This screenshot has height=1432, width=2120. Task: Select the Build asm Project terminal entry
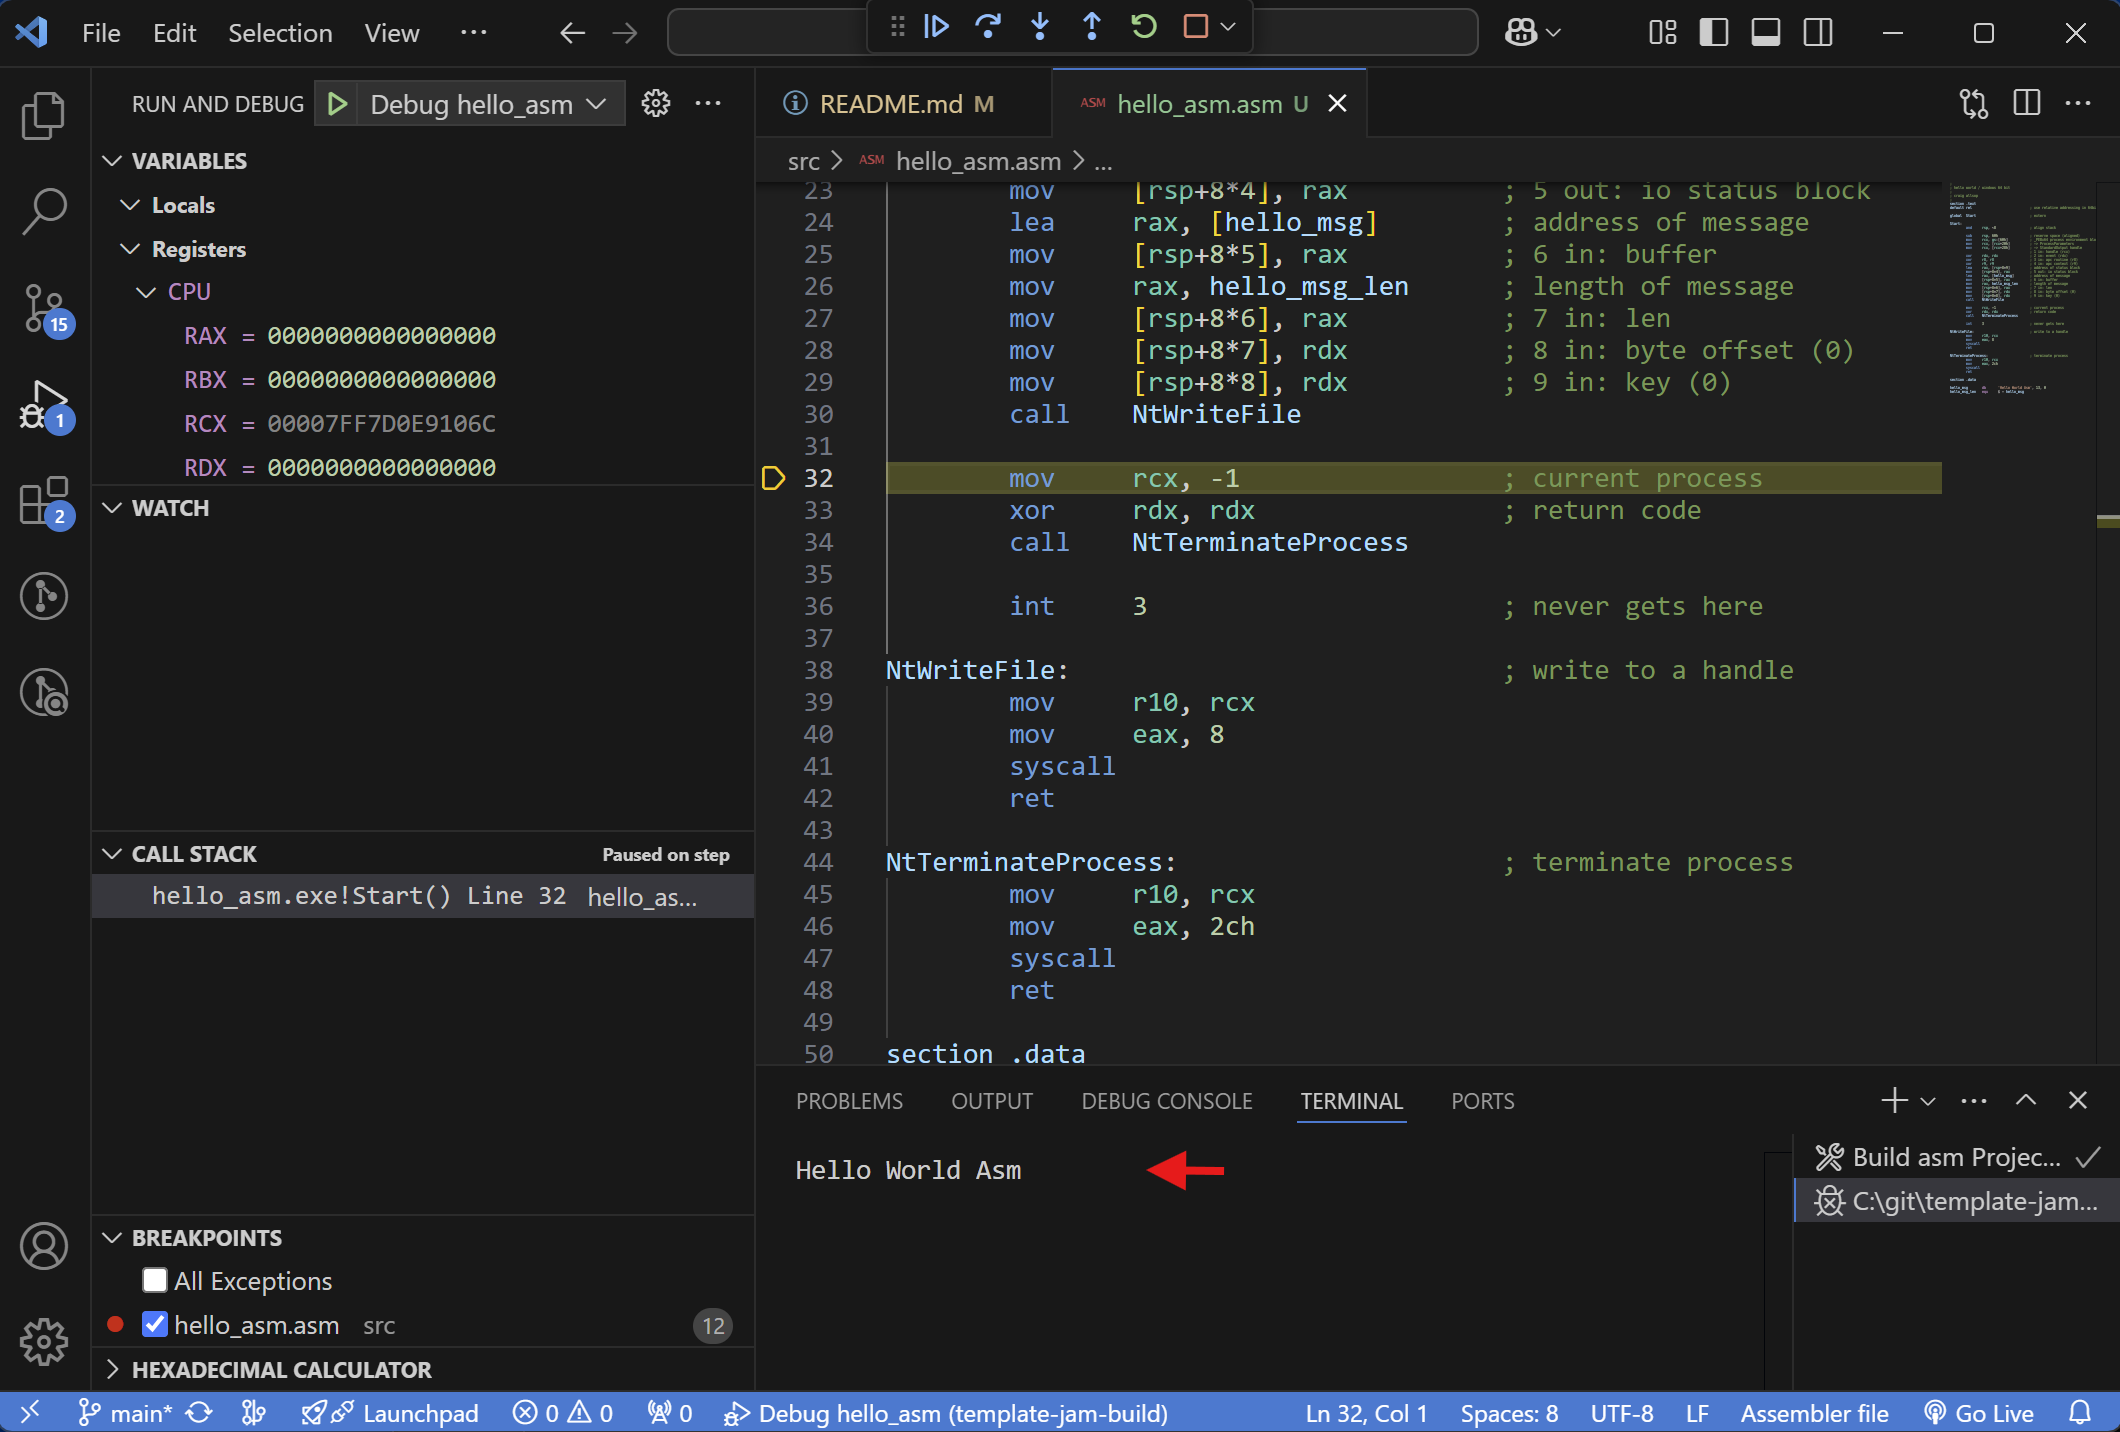pos(1957,1157)
